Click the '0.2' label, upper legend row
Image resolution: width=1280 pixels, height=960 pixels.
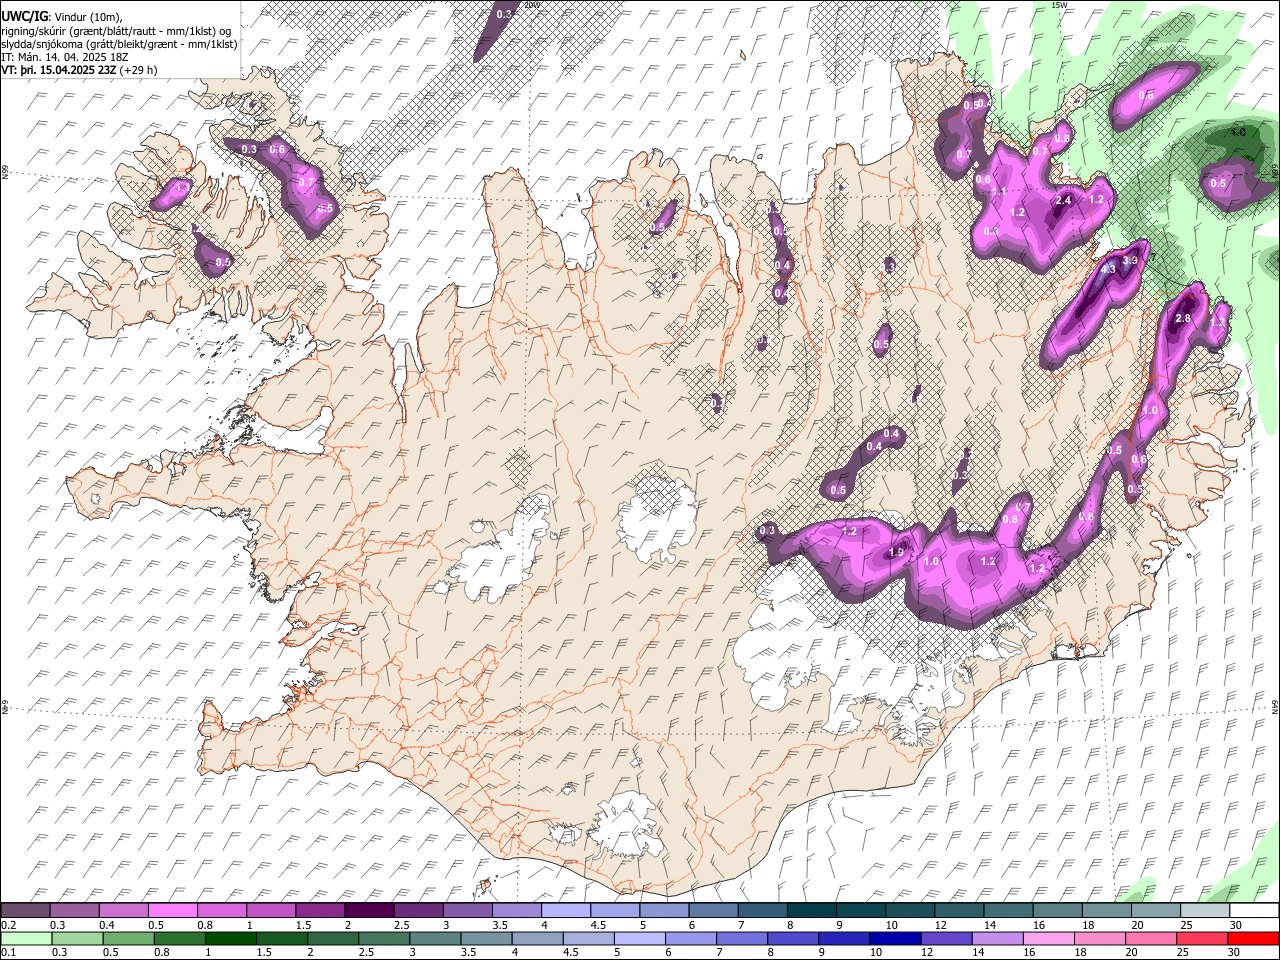point(8,925)
